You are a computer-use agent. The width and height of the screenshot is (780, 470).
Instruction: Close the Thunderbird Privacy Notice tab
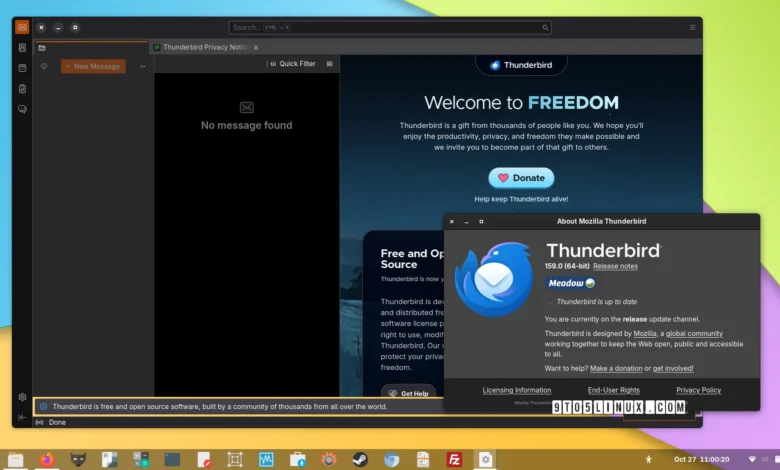point(256,48)
